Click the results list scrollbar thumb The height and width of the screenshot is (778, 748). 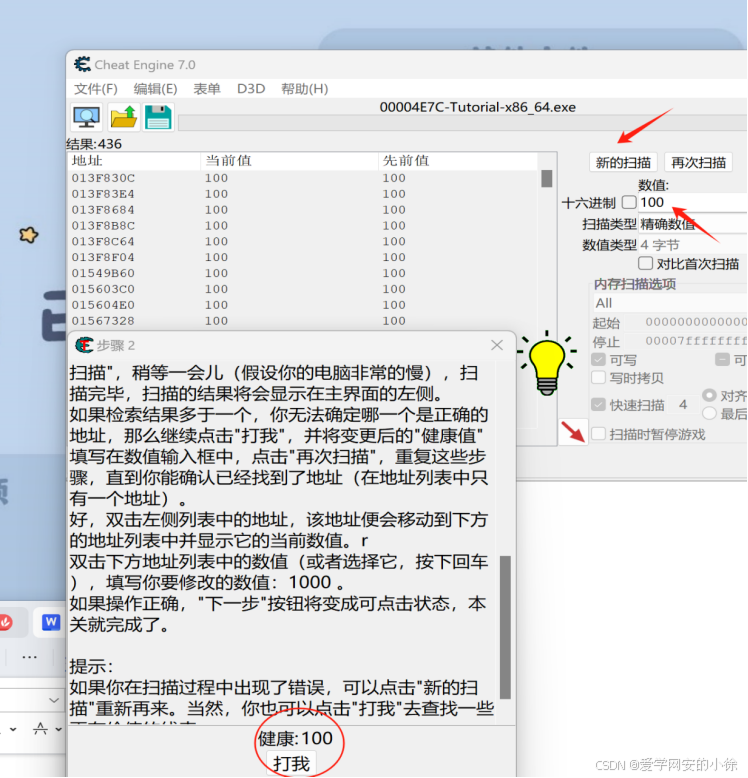pyautogui.click(x=547, y=179)
